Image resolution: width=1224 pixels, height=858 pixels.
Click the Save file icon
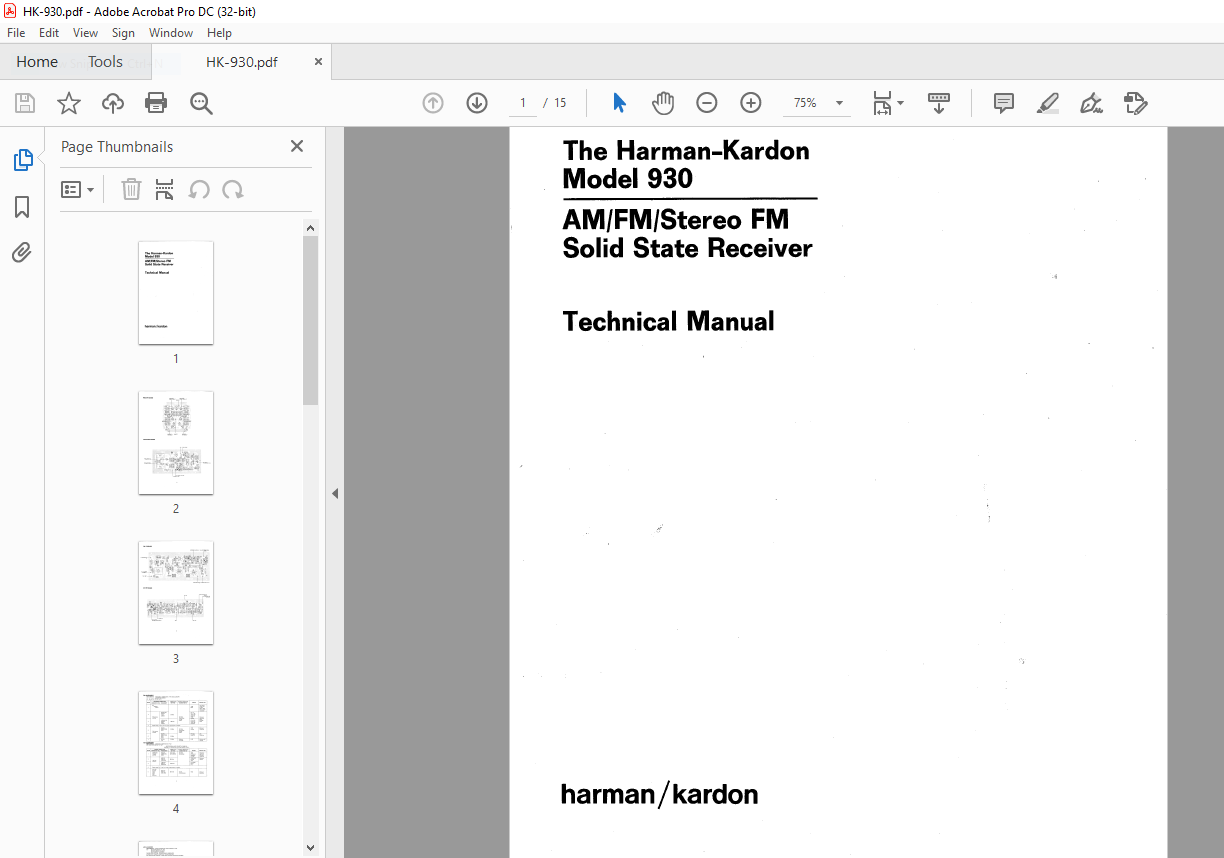click(x=25, y=103)
